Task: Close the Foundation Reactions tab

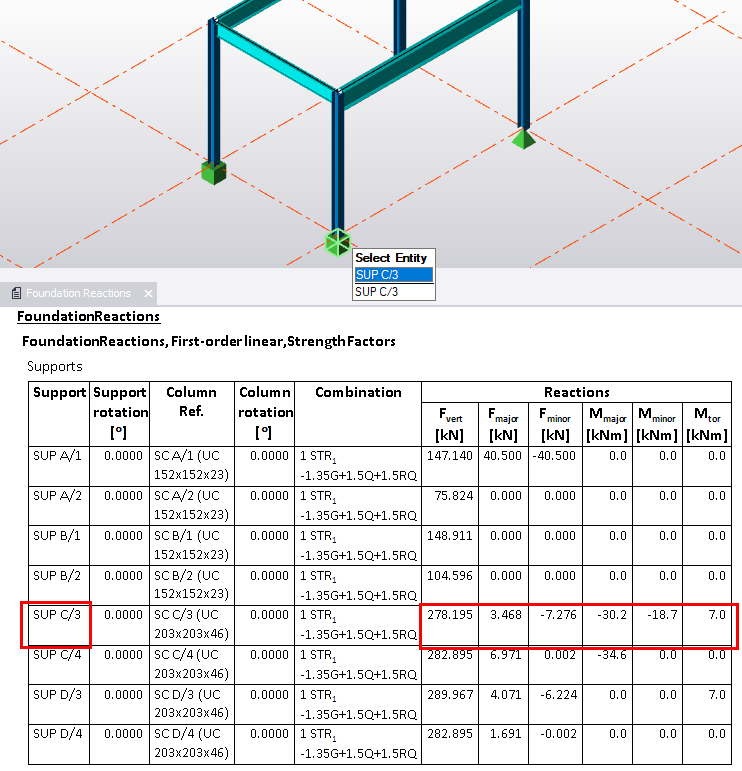Action: (148, 294)
